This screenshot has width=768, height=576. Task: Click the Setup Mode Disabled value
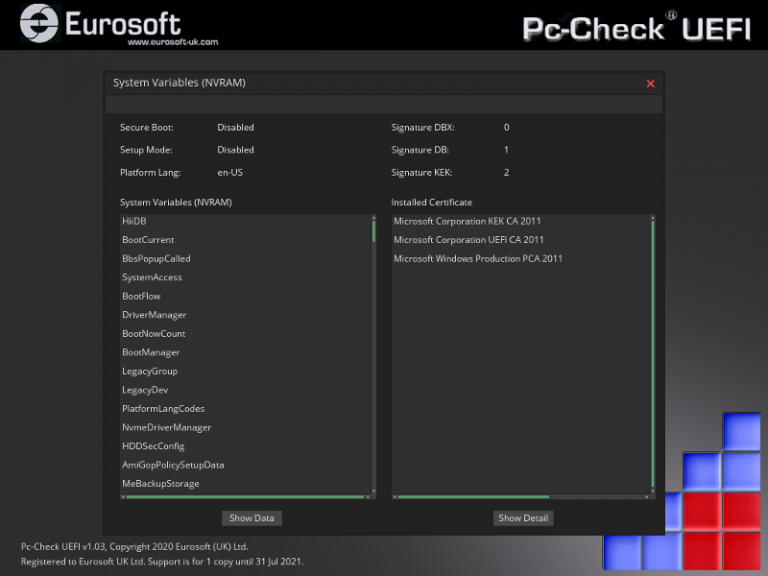236,150
